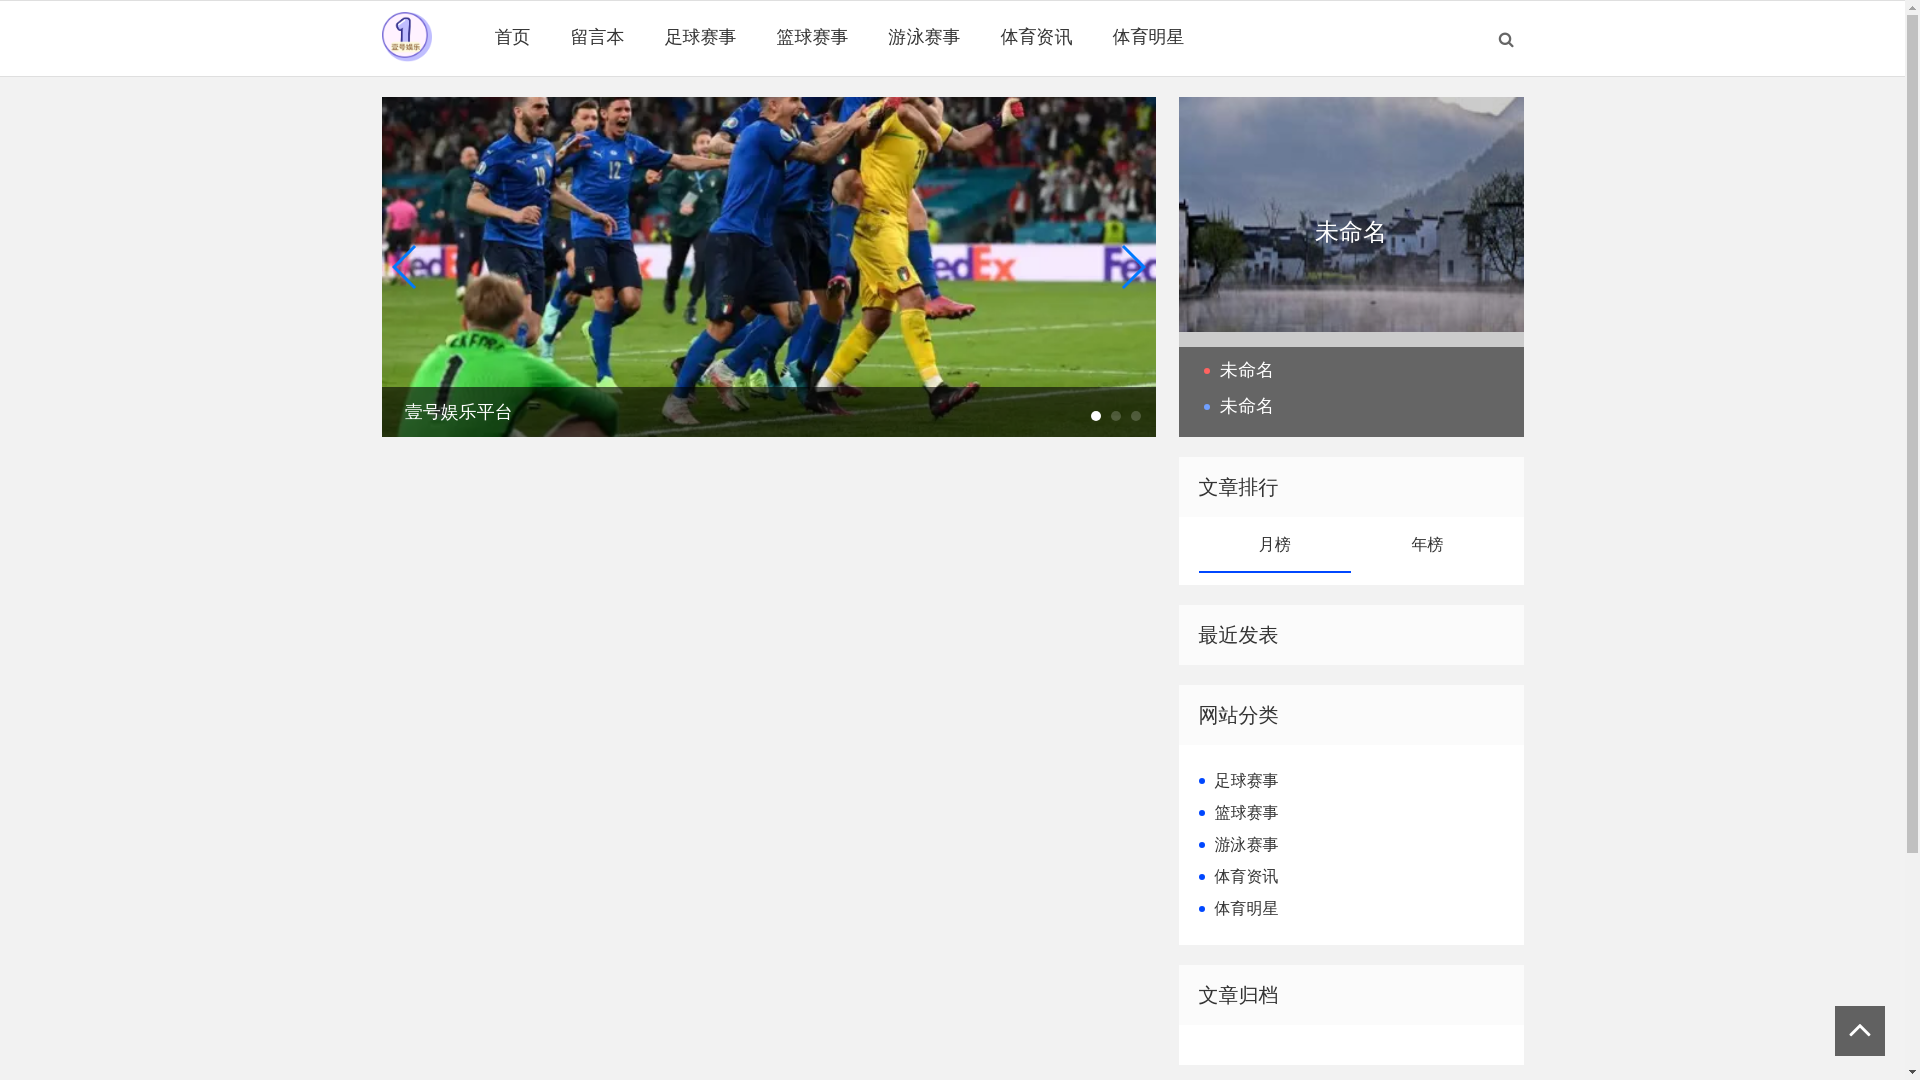Viewport: 1920px width, 1080px height.
Task: Click the back-to-top arrow button
Action: (1859, 1031)
